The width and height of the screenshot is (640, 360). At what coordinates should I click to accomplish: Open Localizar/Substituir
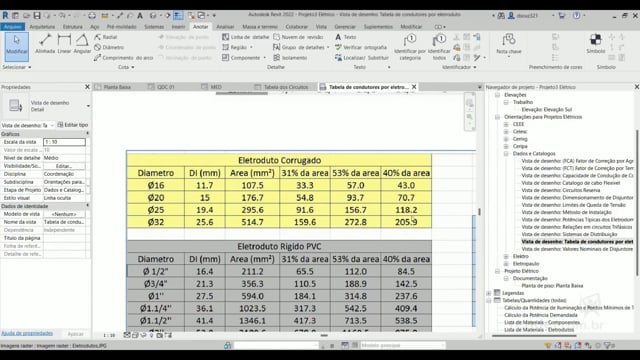click(x=362, y=58)
